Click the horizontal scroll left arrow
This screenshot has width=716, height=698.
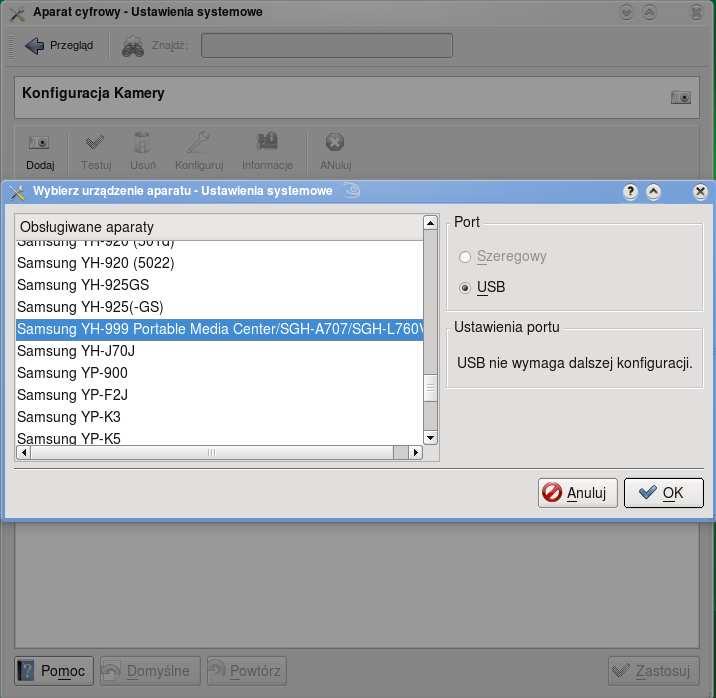pos(23,453)
